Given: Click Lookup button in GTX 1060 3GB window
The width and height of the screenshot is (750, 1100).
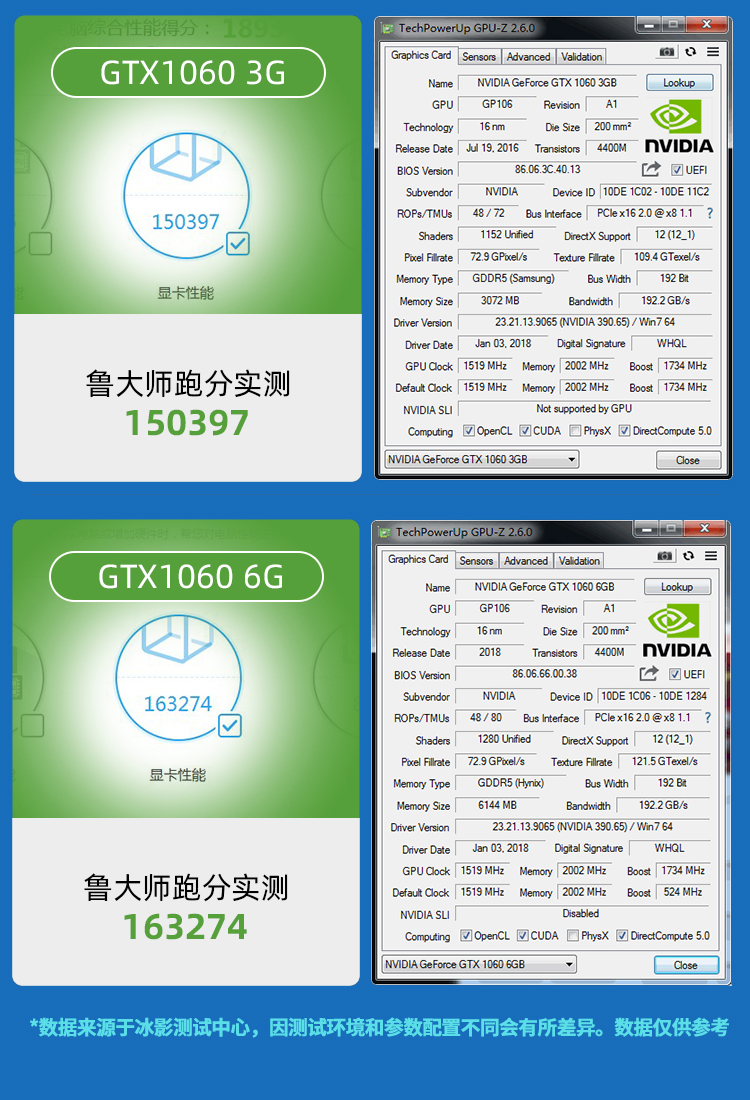Looking at the screenshot, I should click(679, 83).
